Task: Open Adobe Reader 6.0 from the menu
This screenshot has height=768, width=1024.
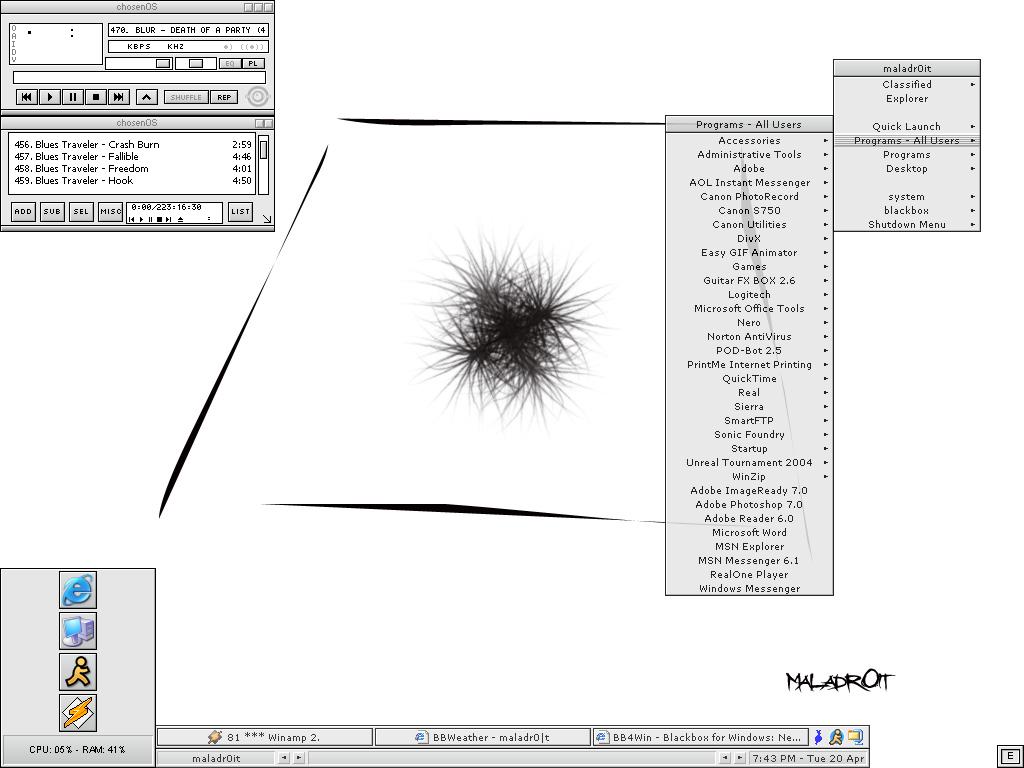Action: (749, 519)
